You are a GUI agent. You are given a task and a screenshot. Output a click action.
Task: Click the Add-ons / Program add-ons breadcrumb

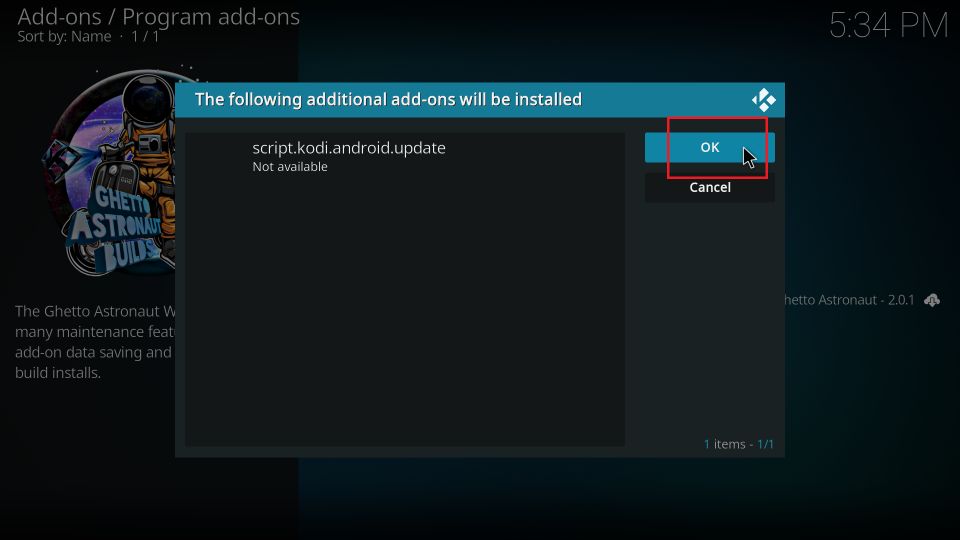point(158,17)
